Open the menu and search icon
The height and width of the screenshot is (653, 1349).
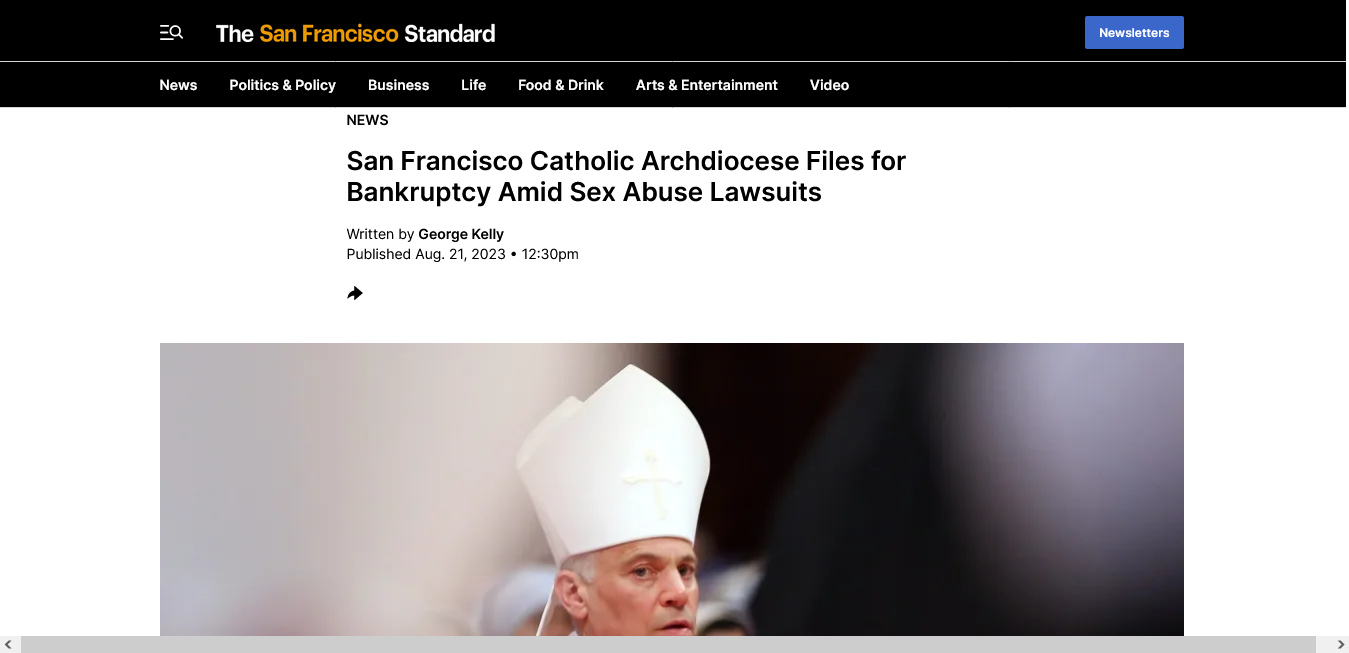click(x=171, y=33)
